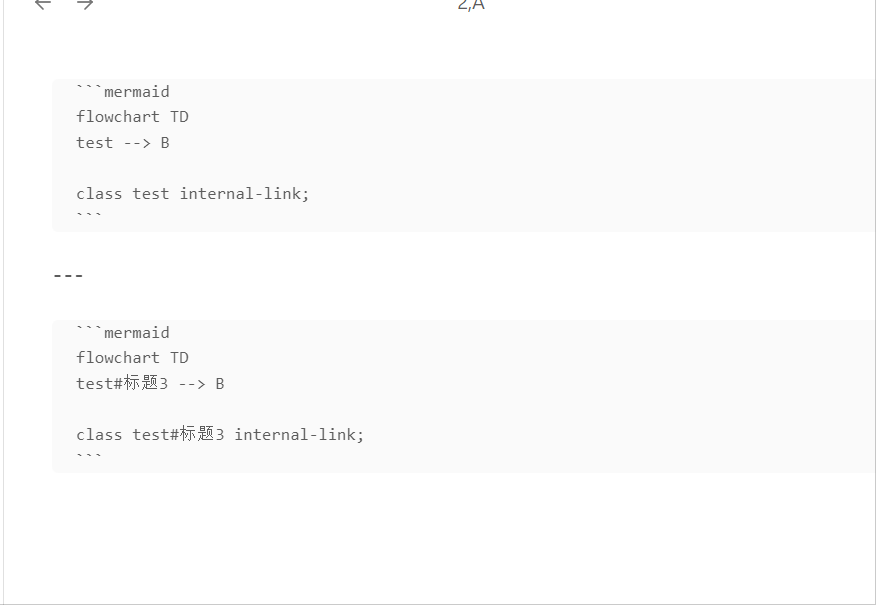Place cursor on second block's opening mermaid fence
This screenshot has width=876, height=605.
click(x=123, y=333)
